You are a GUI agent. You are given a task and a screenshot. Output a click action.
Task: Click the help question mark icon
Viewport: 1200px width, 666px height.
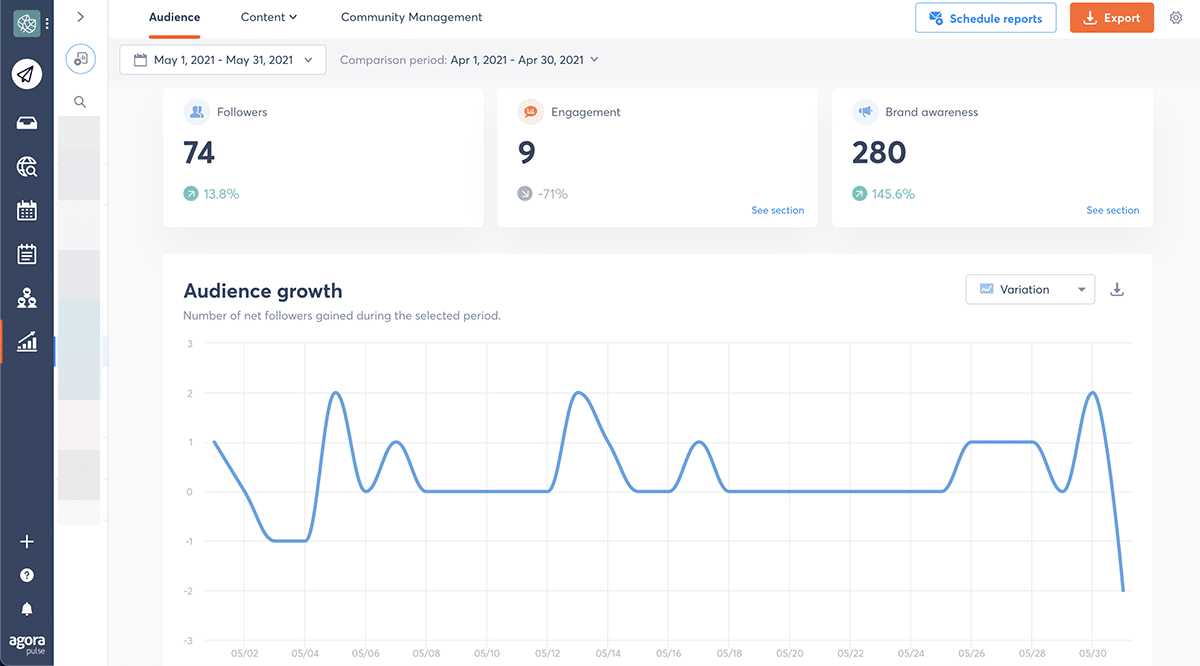27,575
